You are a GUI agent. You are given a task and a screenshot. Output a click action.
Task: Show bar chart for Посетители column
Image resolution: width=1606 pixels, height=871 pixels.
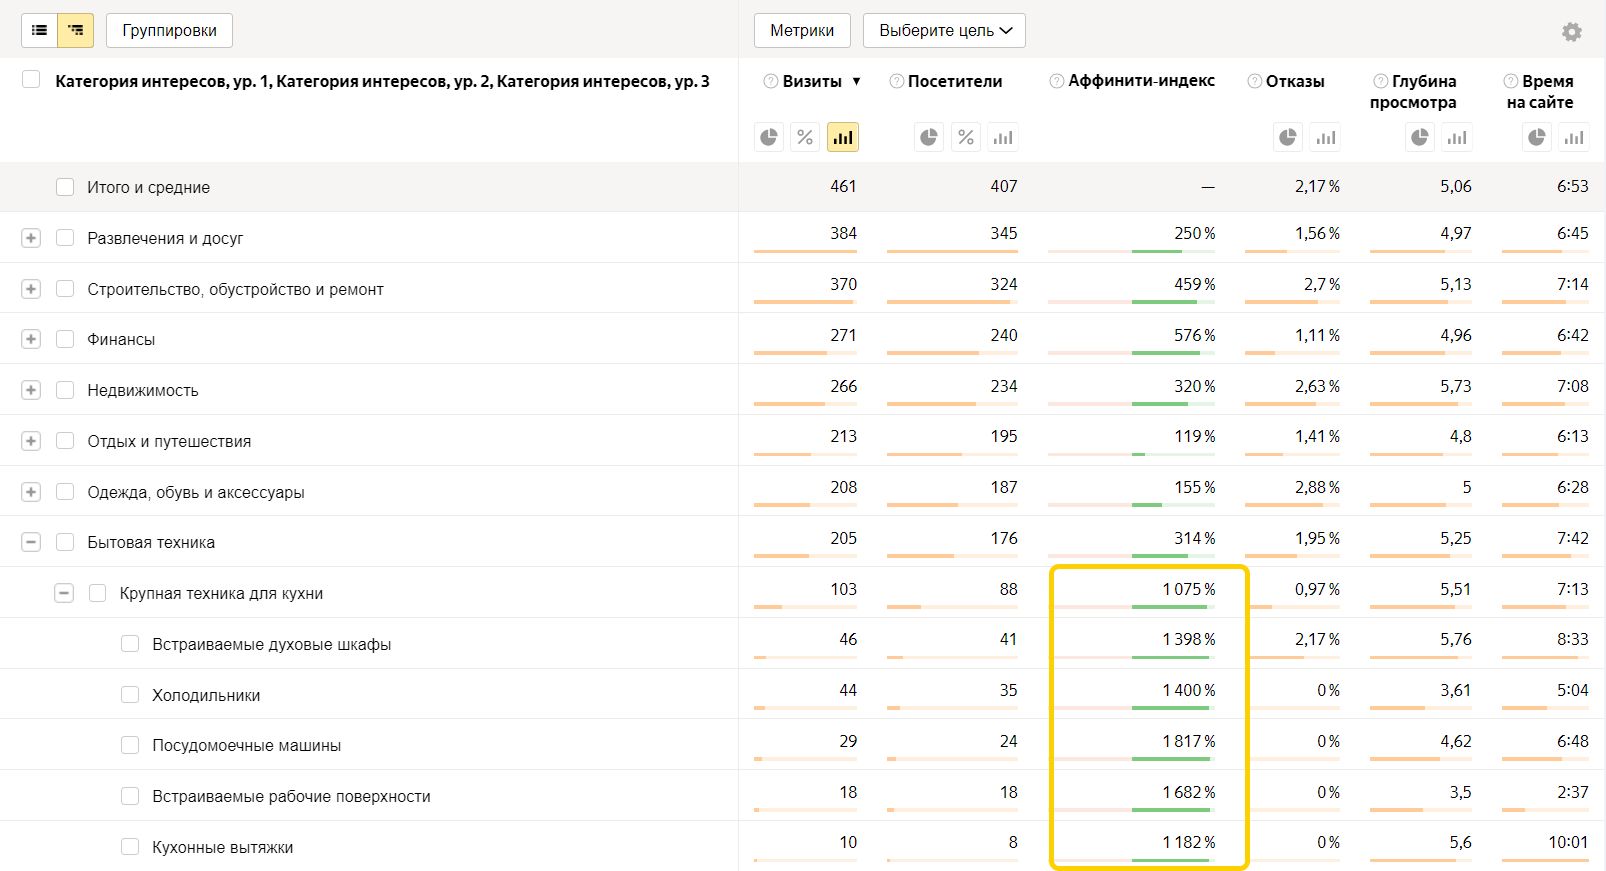point(1003,137)
